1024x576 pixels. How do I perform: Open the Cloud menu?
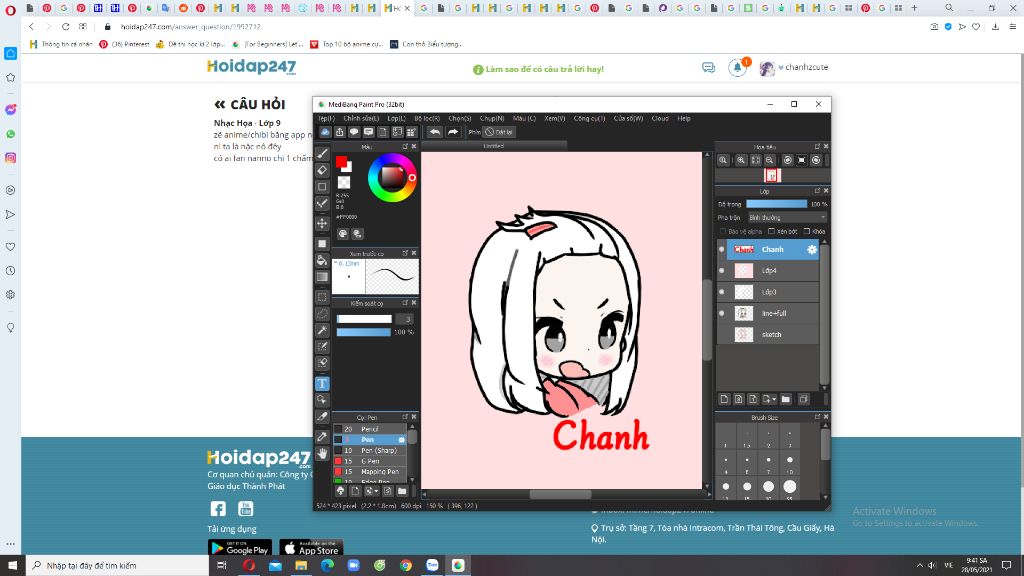click(660, 118)
